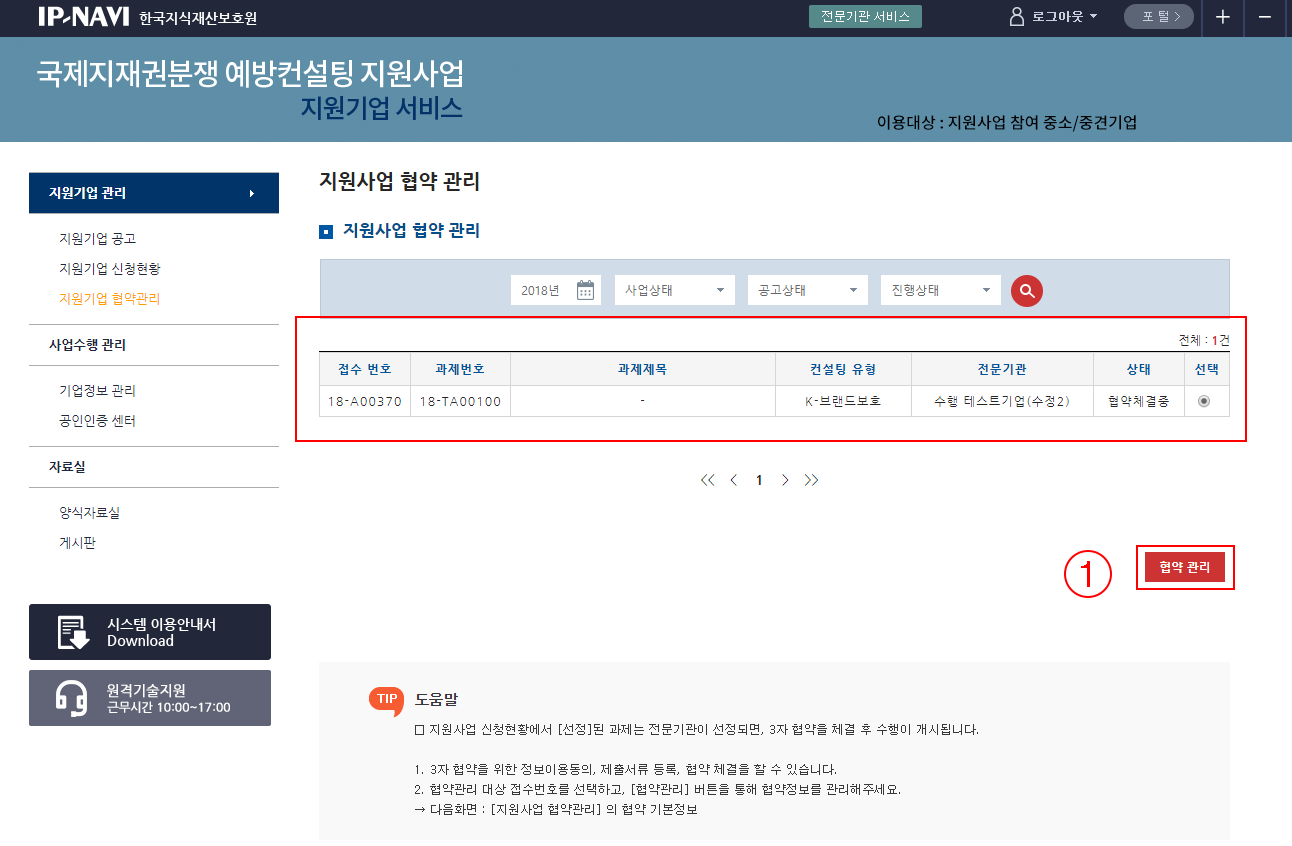
Task: Click the 전문기관 서비스 button
Action: coord(865,17)
